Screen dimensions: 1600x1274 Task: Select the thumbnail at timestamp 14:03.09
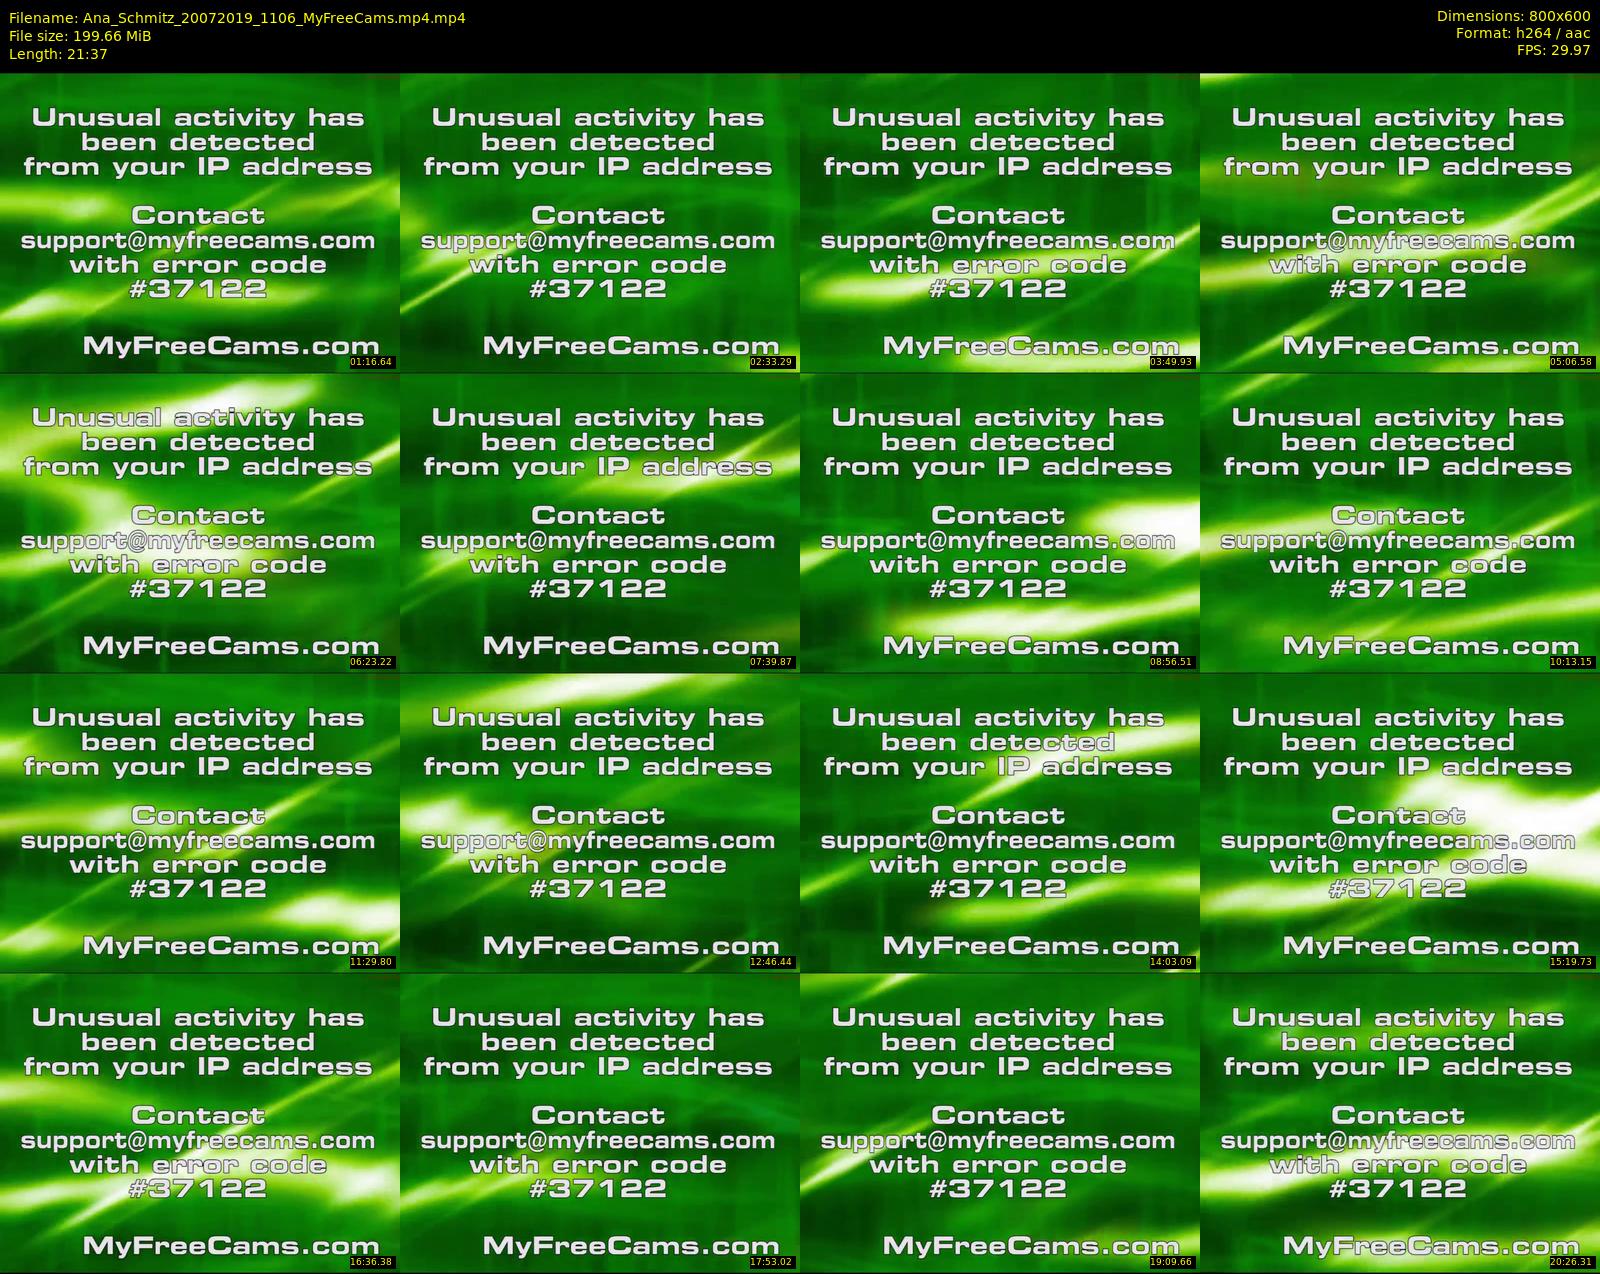1000,822
